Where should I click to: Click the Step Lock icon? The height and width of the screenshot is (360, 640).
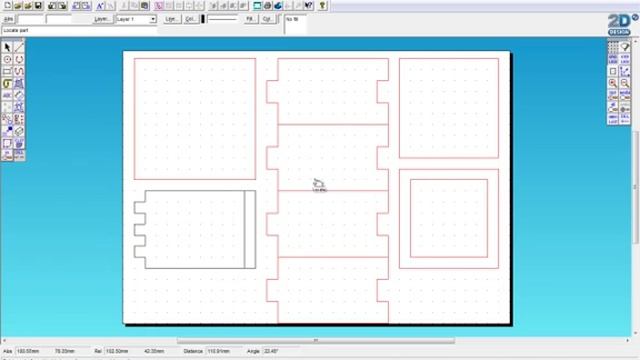click(x=625, y=60)
